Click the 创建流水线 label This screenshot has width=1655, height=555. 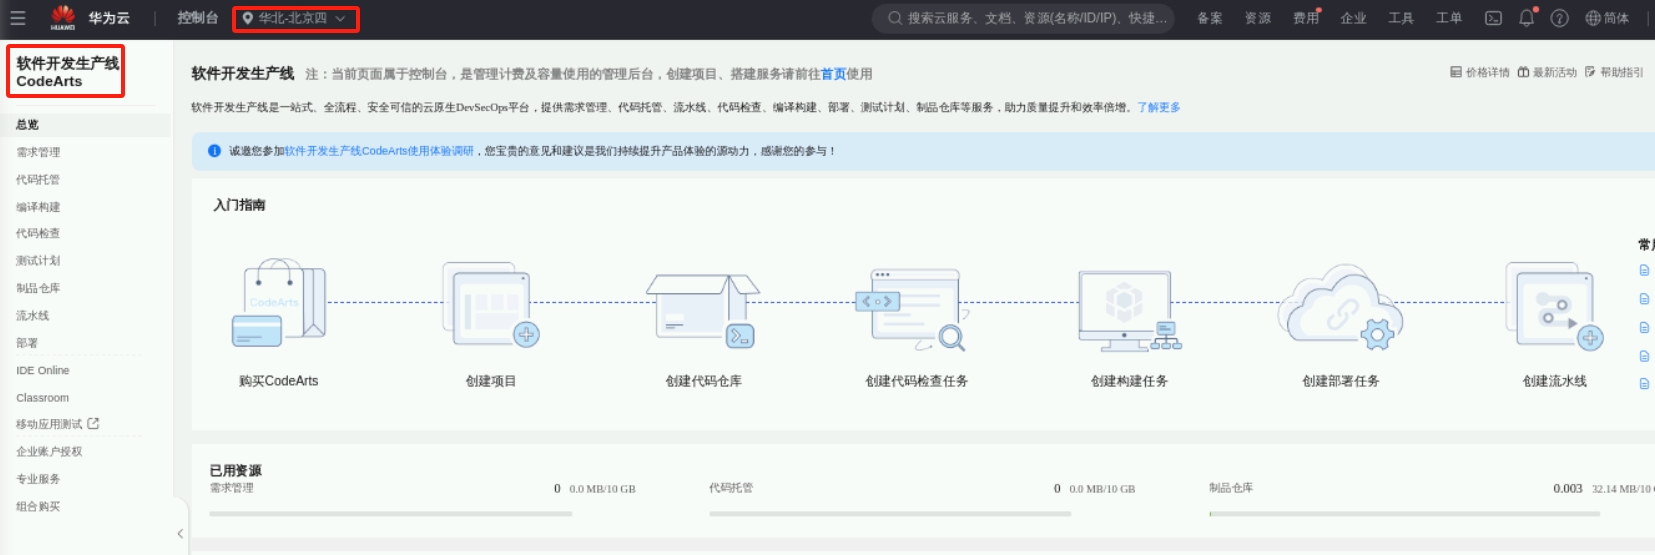pos(1555,381)
